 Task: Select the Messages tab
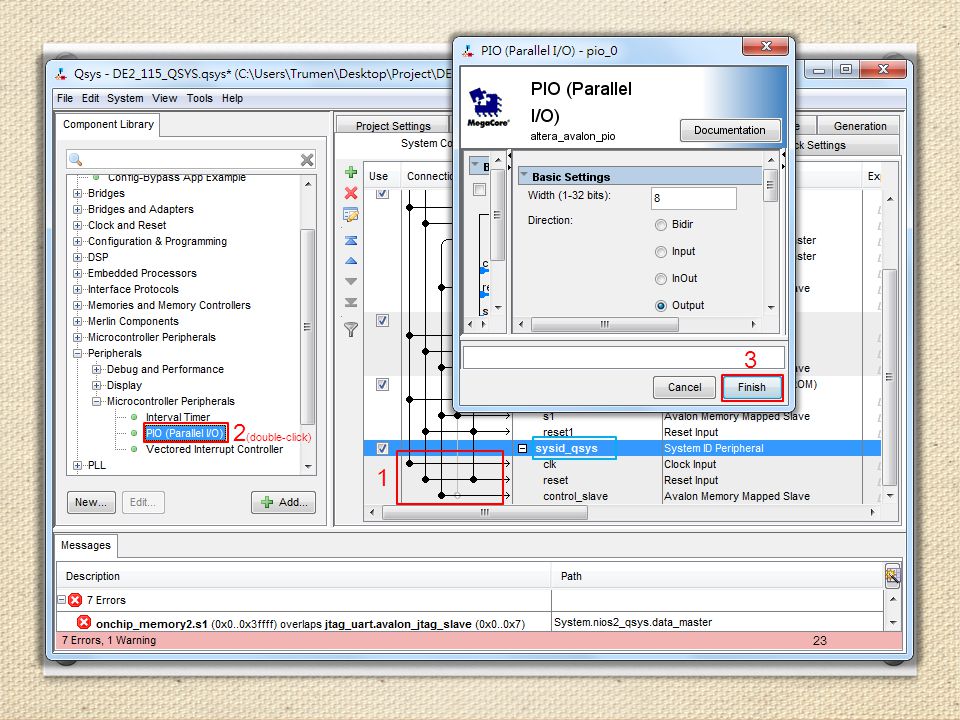[x=86, y=545]
